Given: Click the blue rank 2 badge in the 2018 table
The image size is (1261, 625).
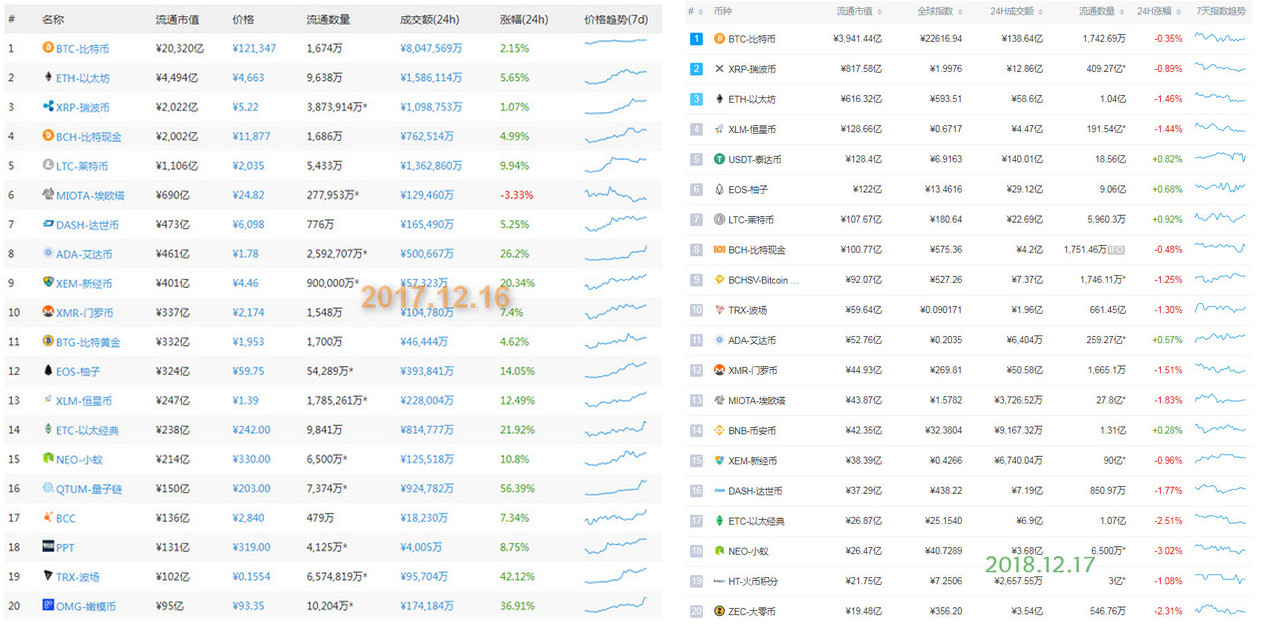Looking at the screenshot, I should pos(697,69).
